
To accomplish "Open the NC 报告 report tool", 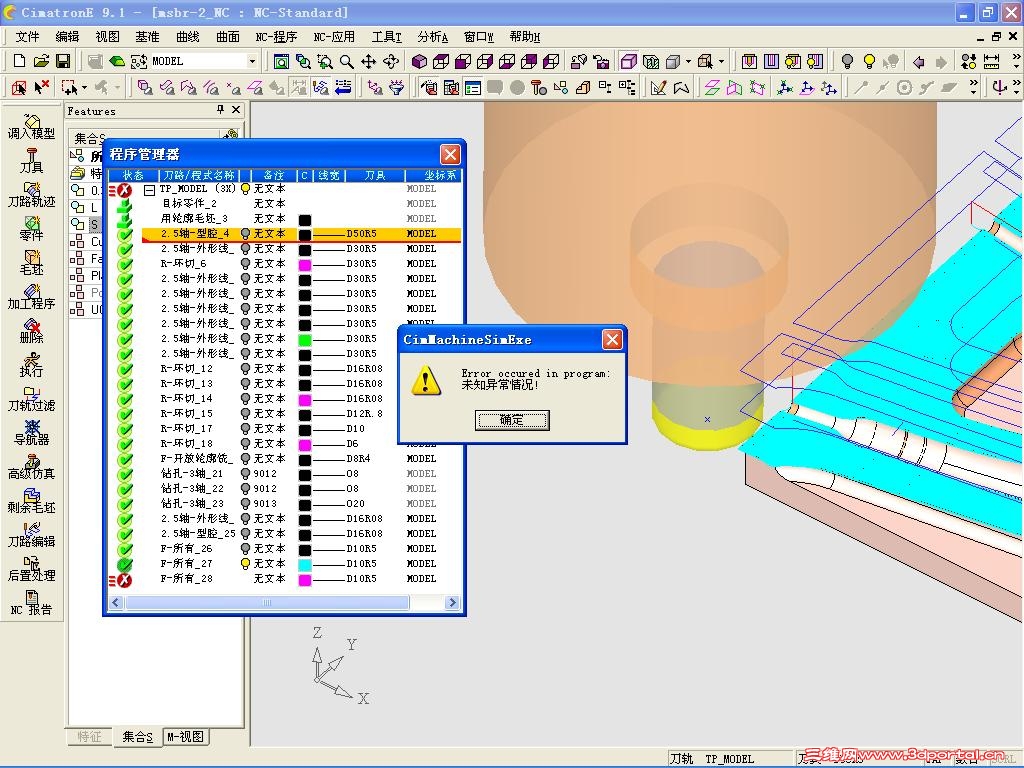I will point(31,602).
